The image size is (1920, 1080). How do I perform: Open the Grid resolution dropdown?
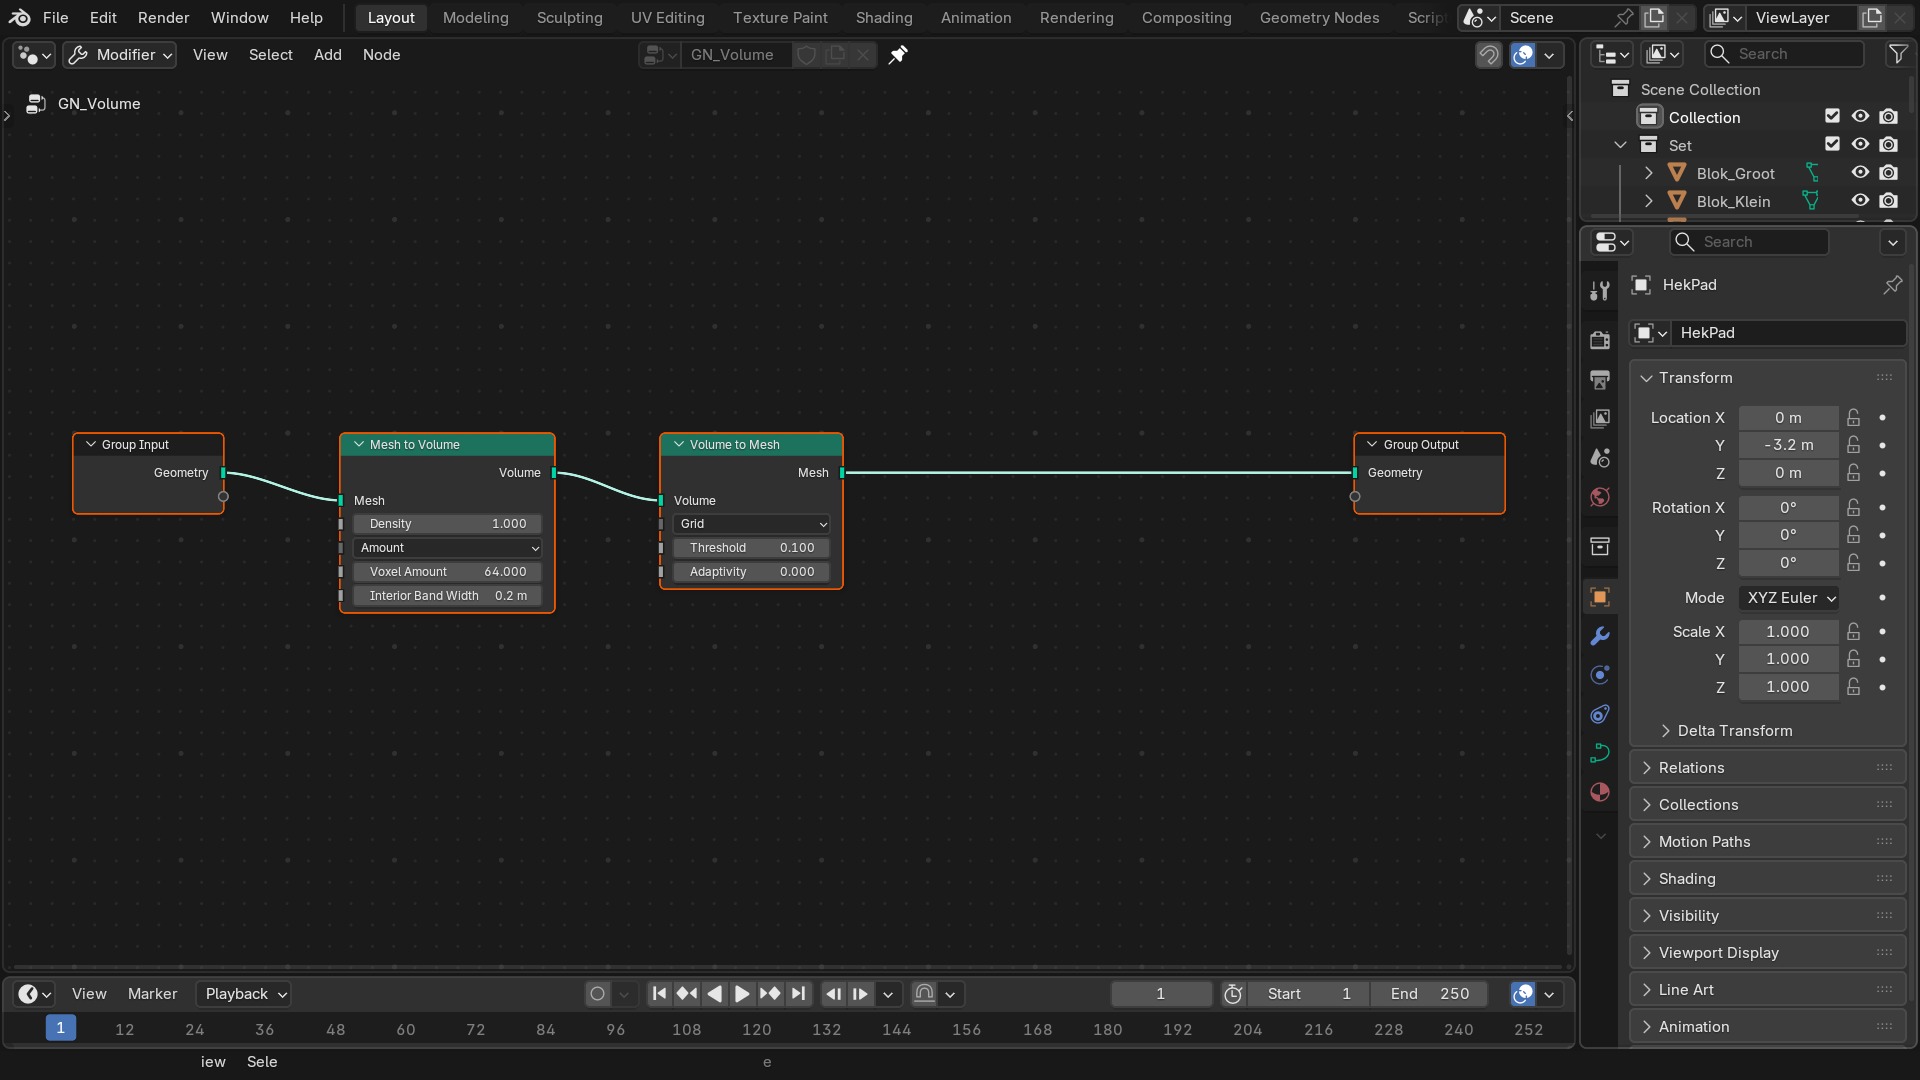coord(751,524)
